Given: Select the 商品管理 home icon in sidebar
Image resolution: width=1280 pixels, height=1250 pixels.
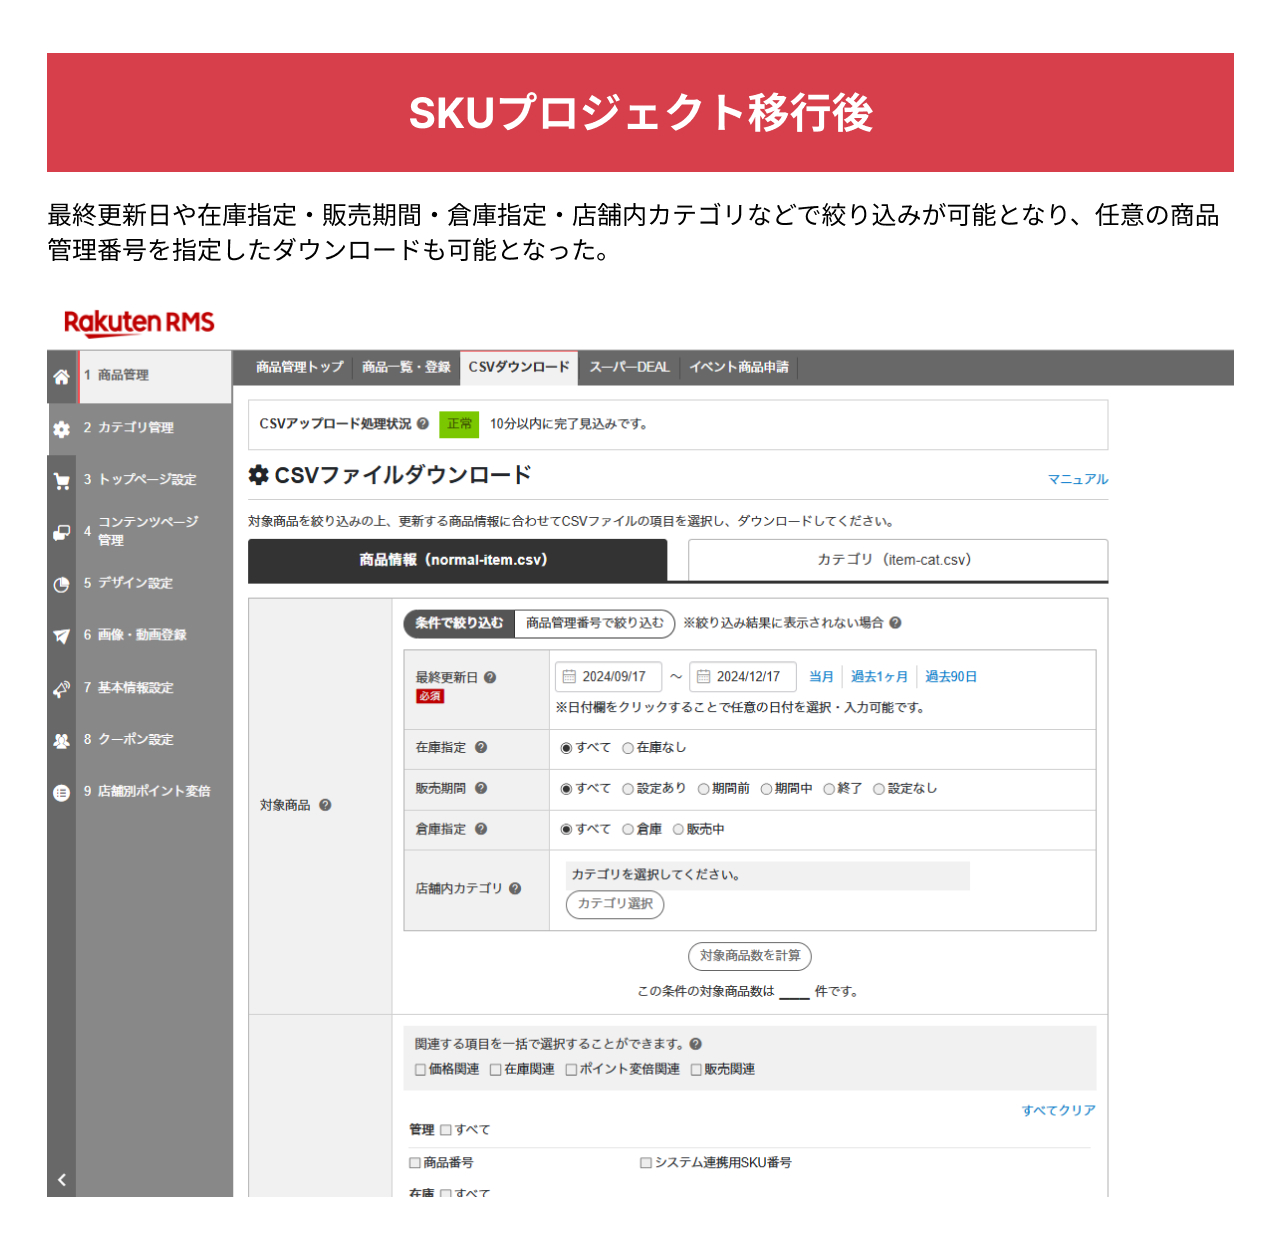Looking at the screenshot, I should (60, 377).
